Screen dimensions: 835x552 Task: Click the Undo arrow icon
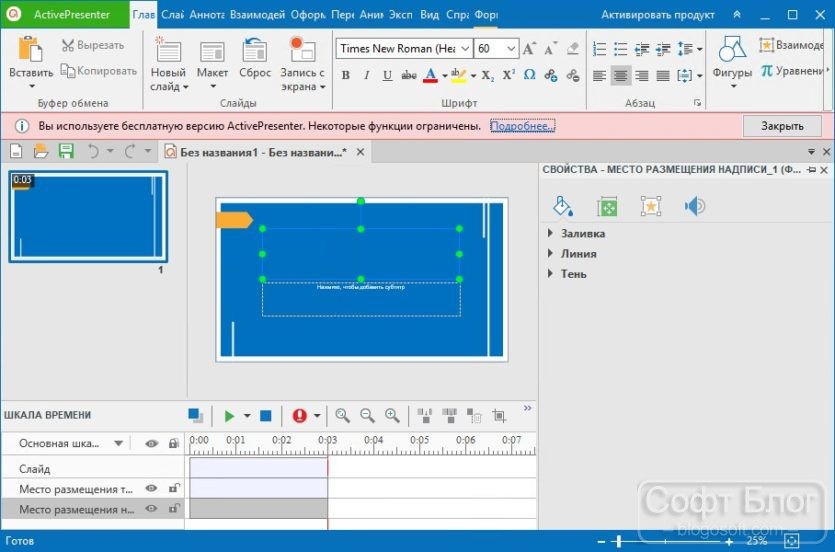pos(93,152)
